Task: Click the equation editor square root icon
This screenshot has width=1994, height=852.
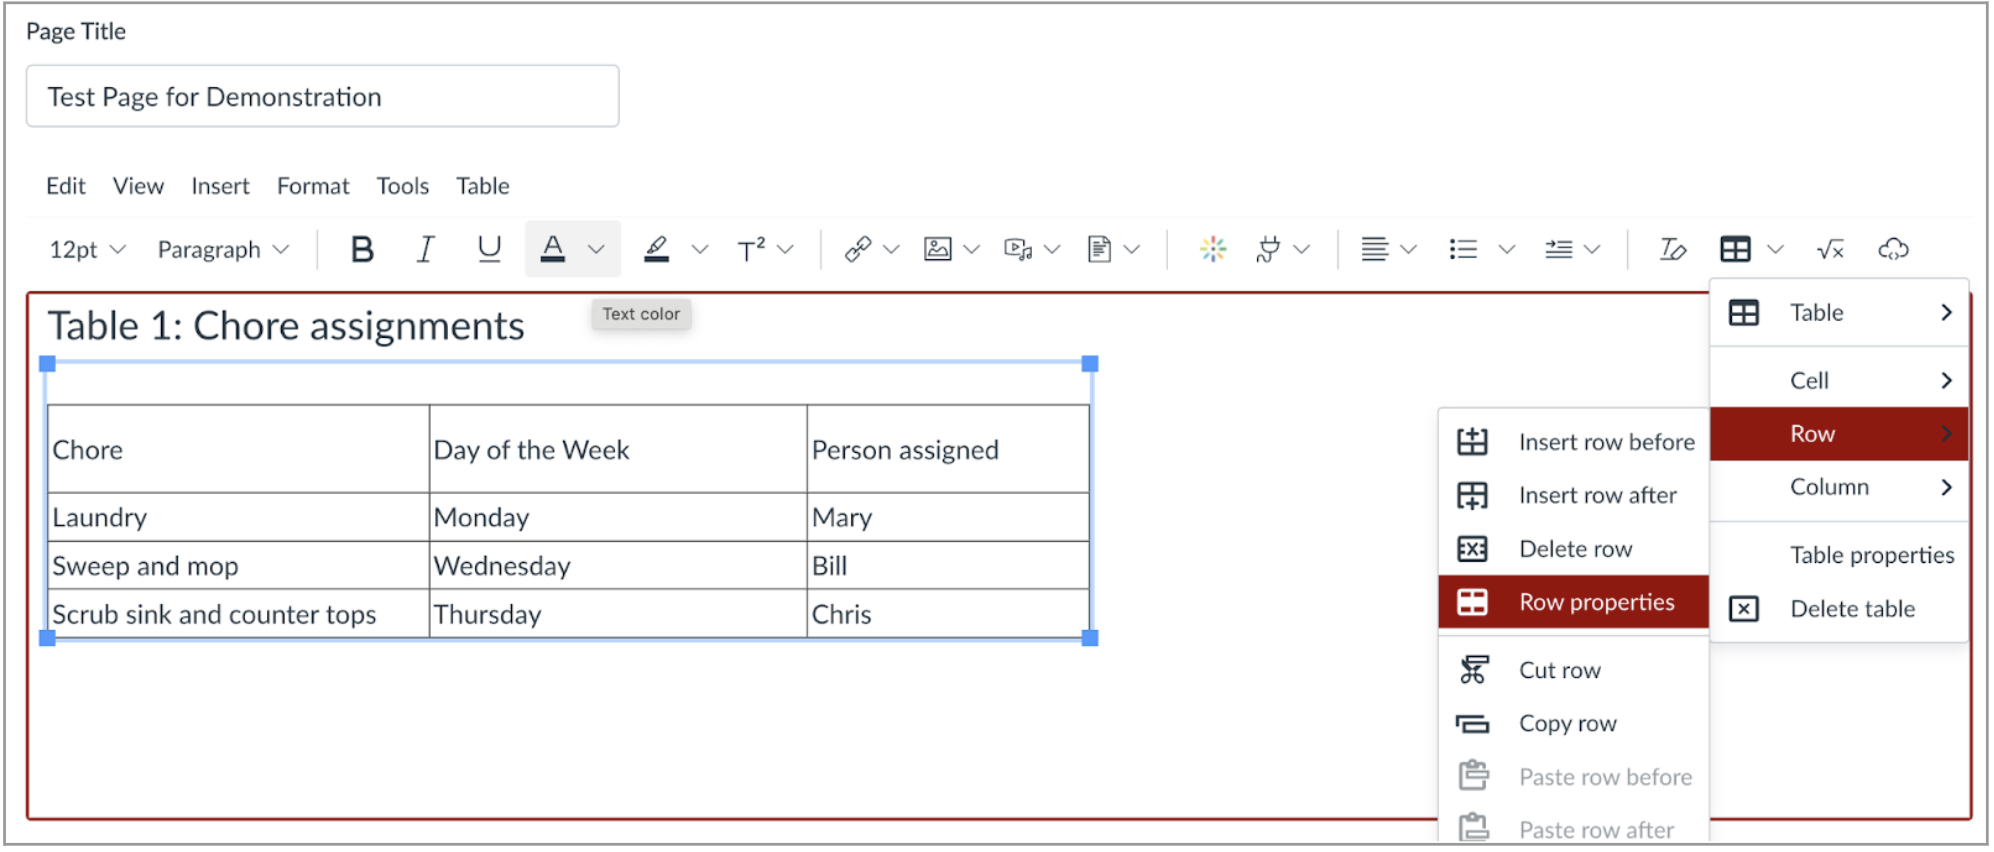Action: point(1830,249)
